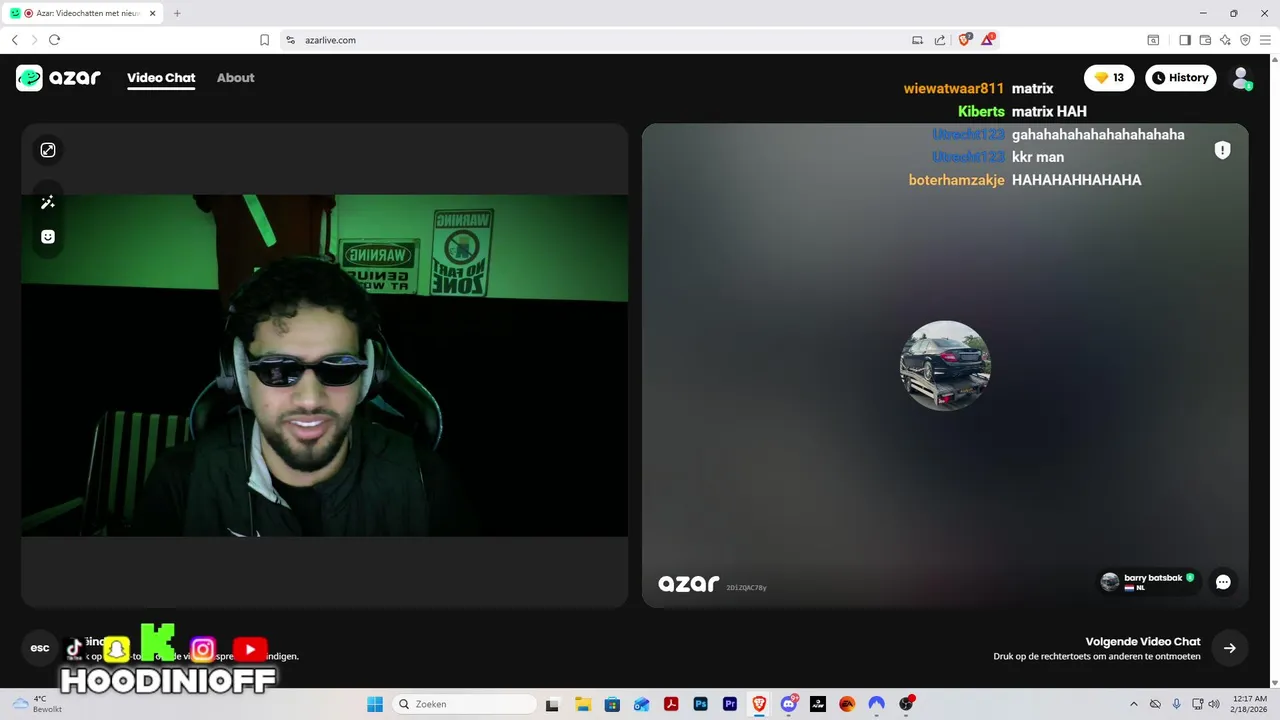The width and height of the screenshot is (1280, 720).
Task: Open a new browser tab
Action: pos(177,13)
